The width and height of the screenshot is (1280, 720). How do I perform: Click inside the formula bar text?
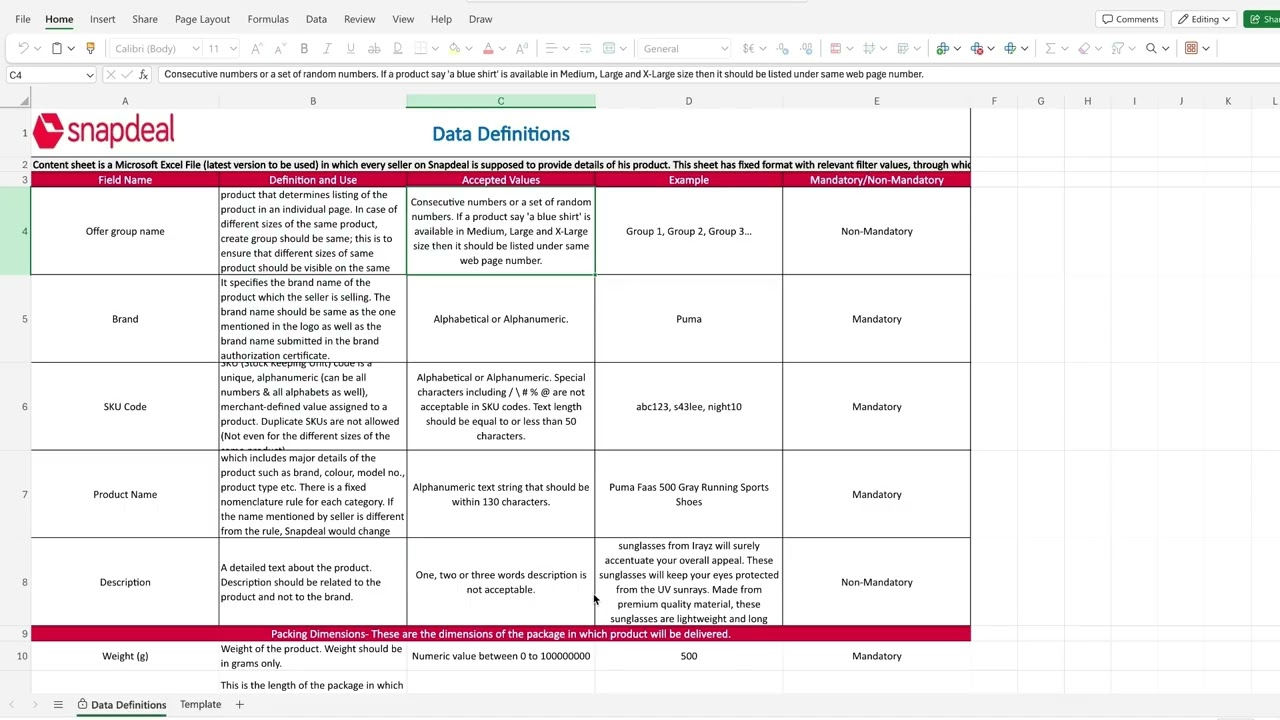click(543, 74)
